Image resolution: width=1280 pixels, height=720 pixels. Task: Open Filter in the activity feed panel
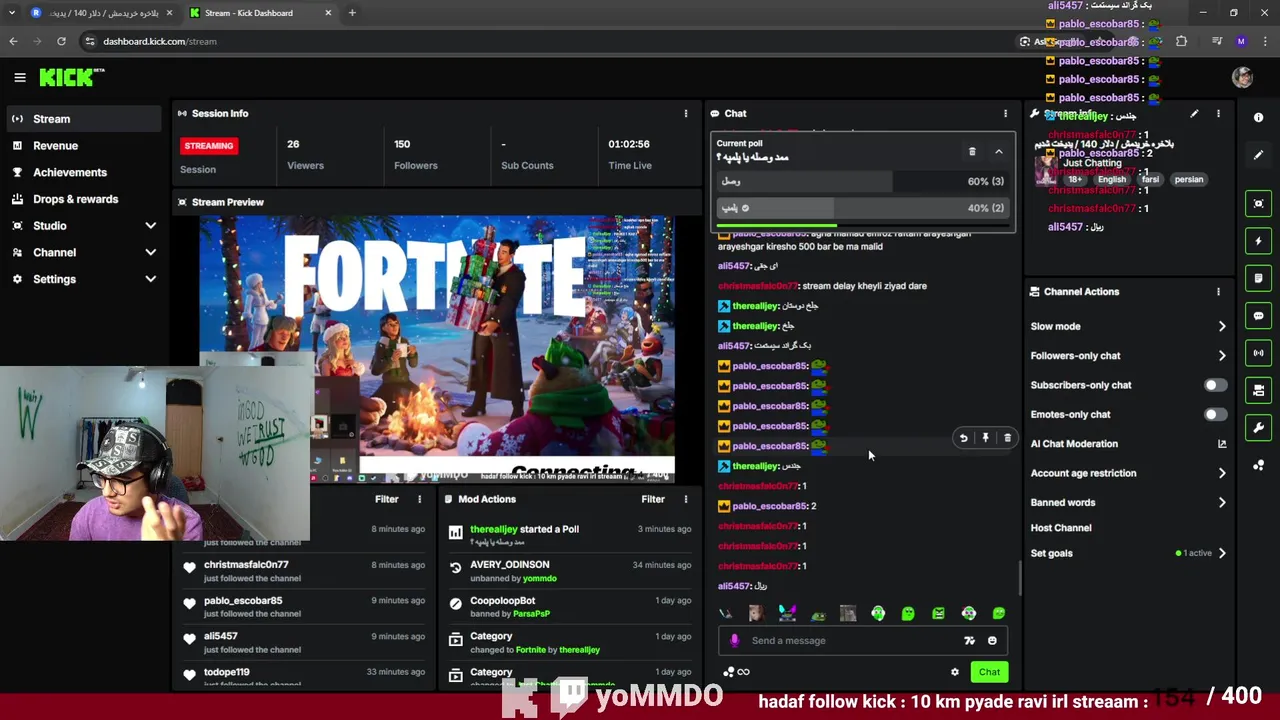387,499
